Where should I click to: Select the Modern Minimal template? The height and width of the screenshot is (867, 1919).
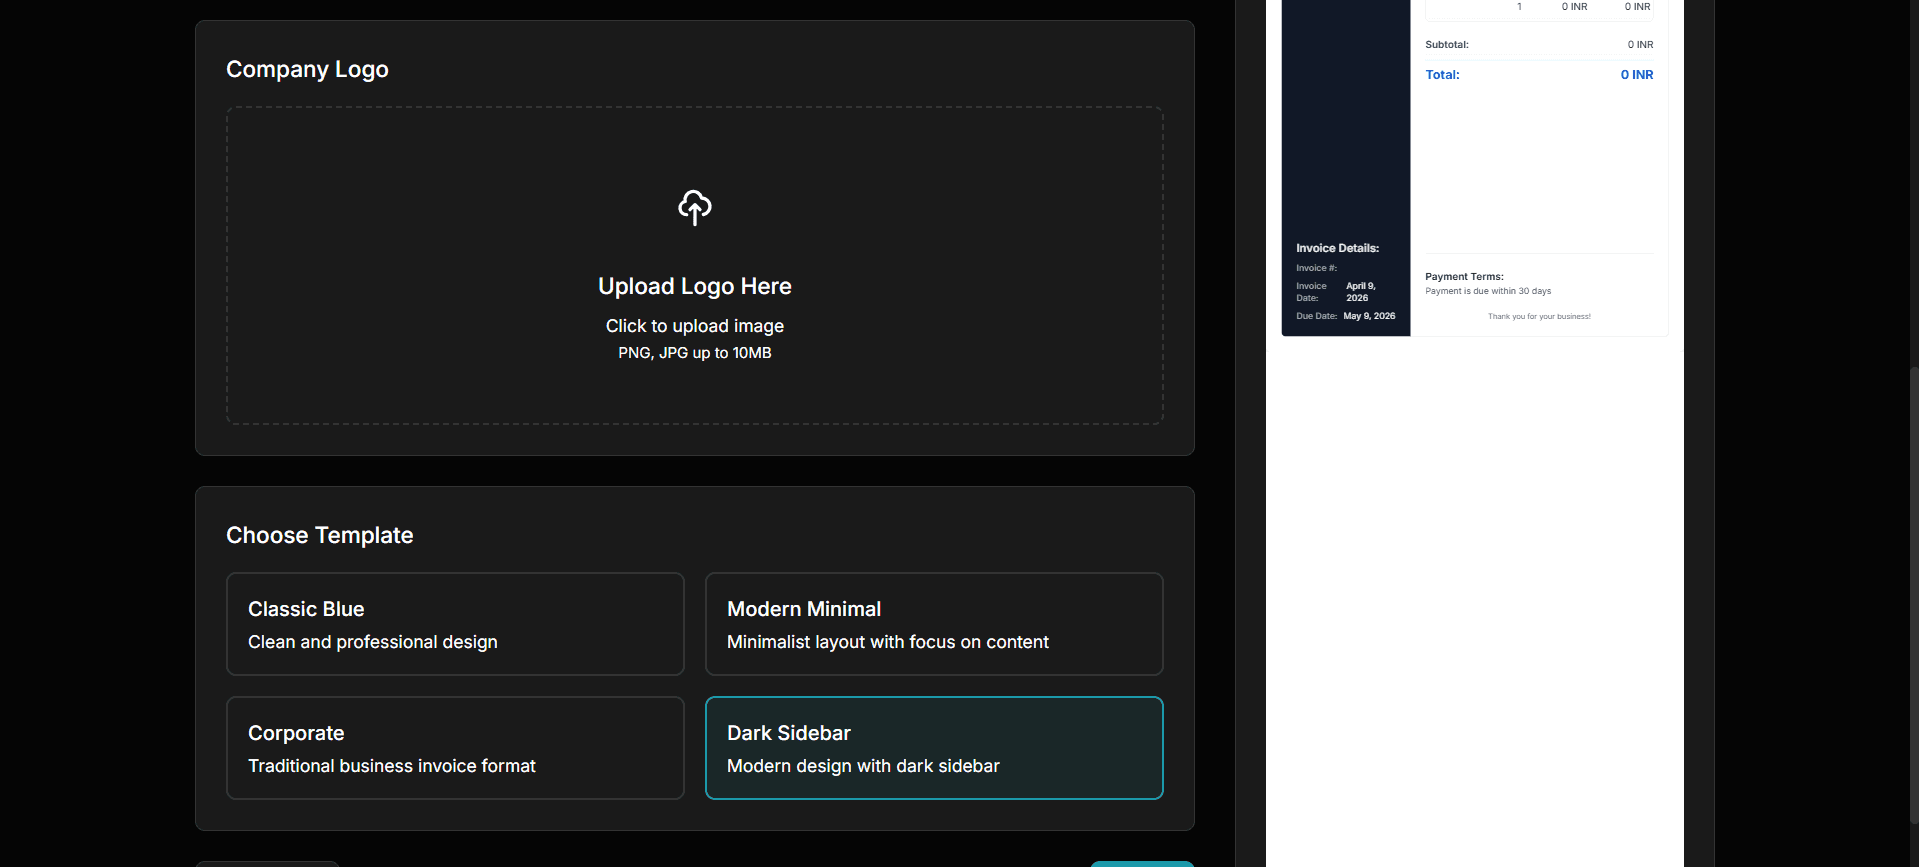pyautogui.click(x=933, y=624)
